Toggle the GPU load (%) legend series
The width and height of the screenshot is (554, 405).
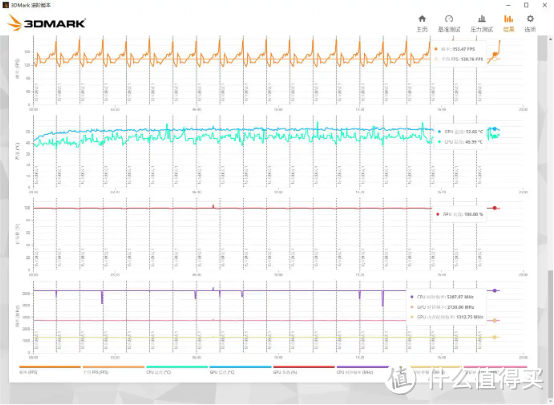304,370
